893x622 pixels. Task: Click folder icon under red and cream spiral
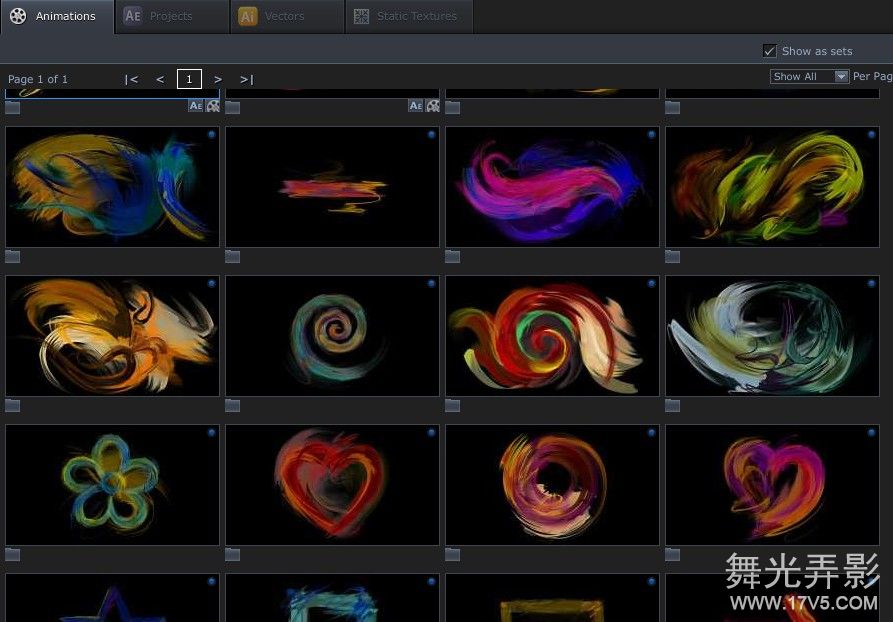point(452,406)
